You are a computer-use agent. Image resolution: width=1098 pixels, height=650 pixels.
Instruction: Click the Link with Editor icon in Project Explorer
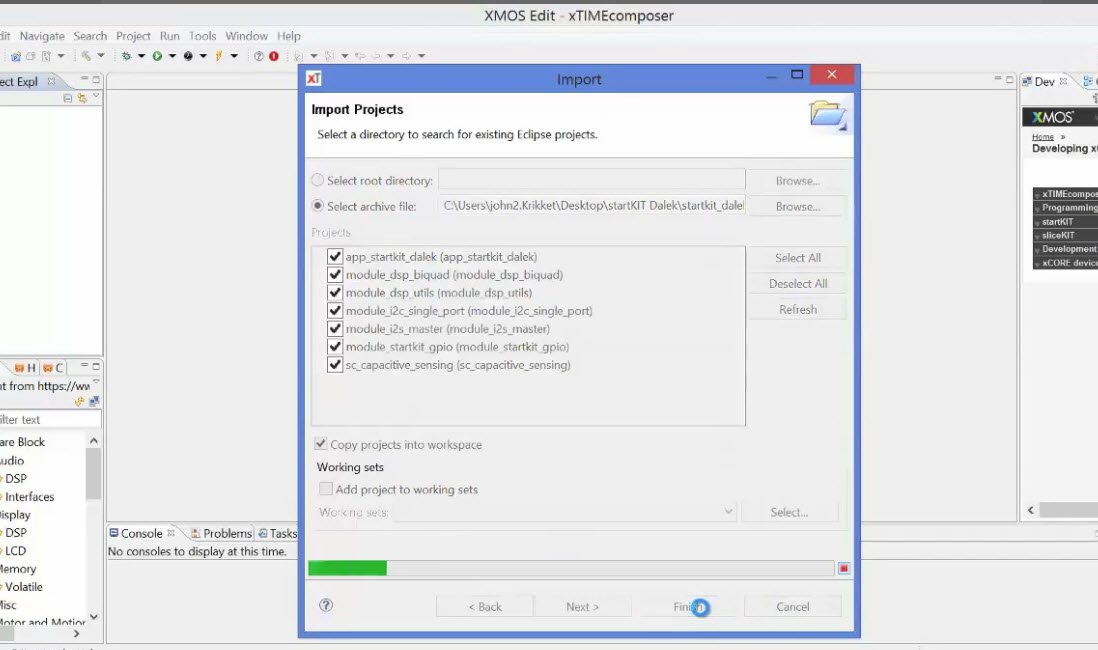[x=83, y=98]
